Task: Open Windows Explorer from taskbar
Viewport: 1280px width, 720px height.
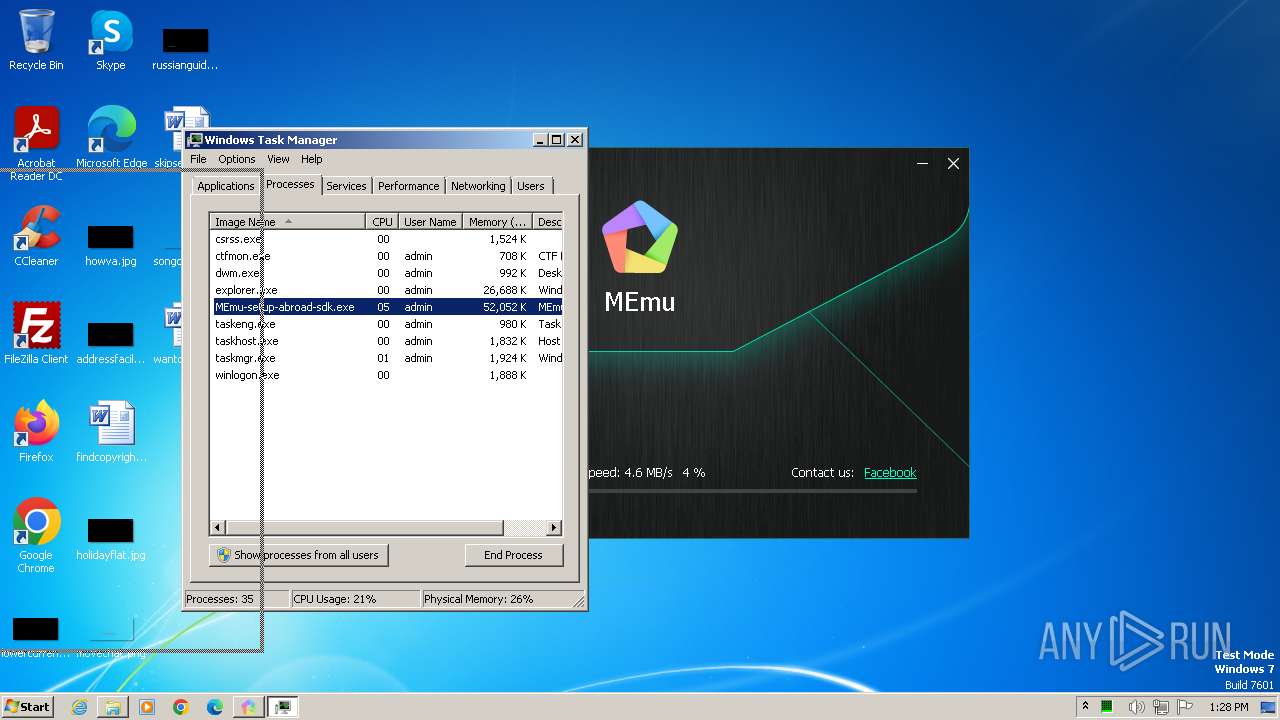Action: click(x=113, y=707)
